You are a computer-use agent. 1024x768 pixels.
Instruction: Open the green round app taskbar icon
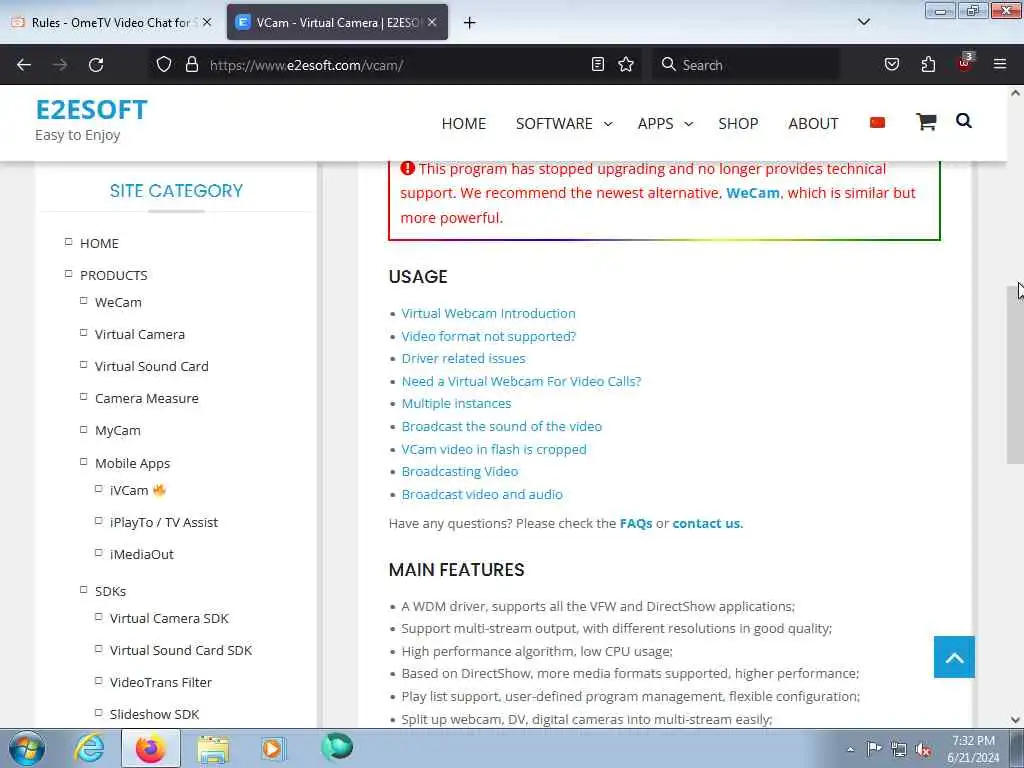337,747
